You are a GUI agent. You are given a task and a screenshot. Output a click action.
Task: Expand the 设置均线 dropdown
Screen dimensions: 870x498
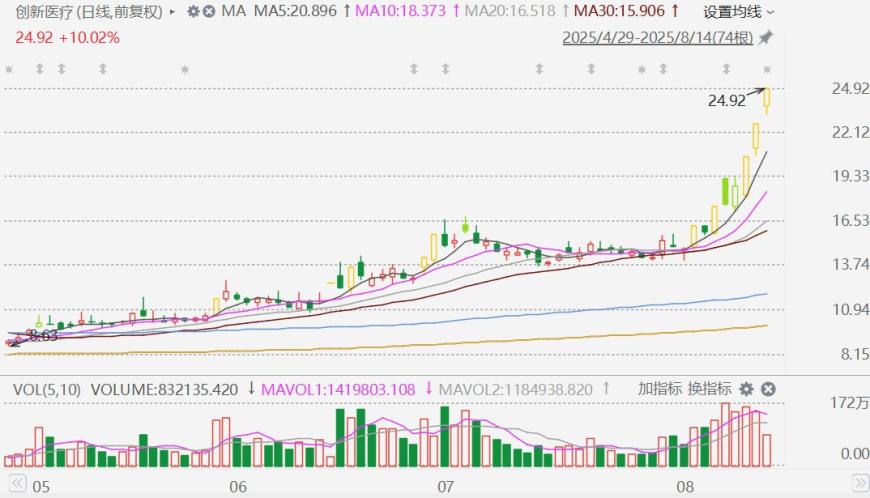pyautogui.click(x=738, y=12)
